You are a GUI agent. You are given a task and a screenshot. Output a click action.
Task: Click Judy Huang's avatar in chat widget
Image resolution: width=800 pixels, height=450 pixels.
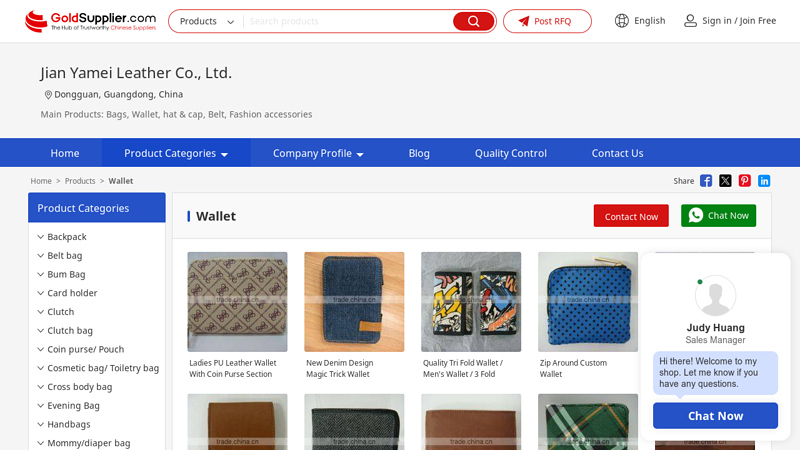point(715,295)
